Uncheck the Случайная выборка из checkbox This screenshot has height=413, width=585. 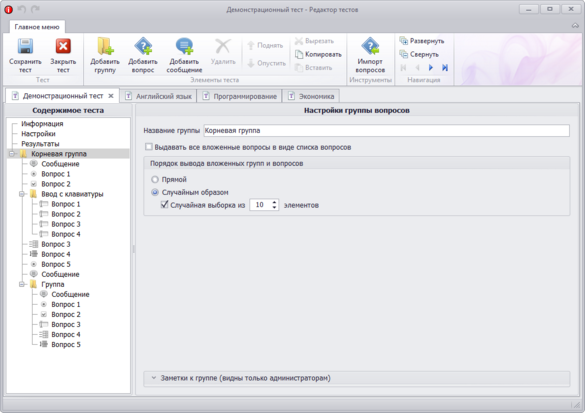pos(165,204)
